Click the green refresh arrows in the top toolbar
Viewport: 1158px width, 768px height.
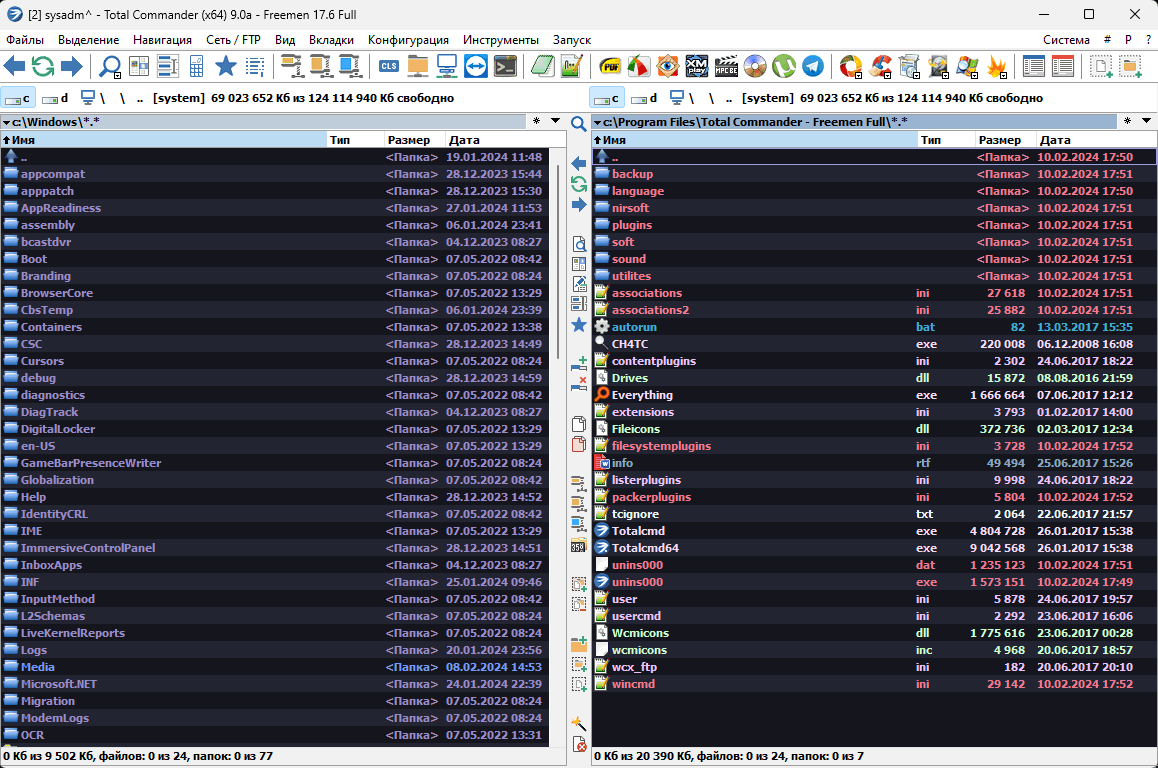(43, 67)
